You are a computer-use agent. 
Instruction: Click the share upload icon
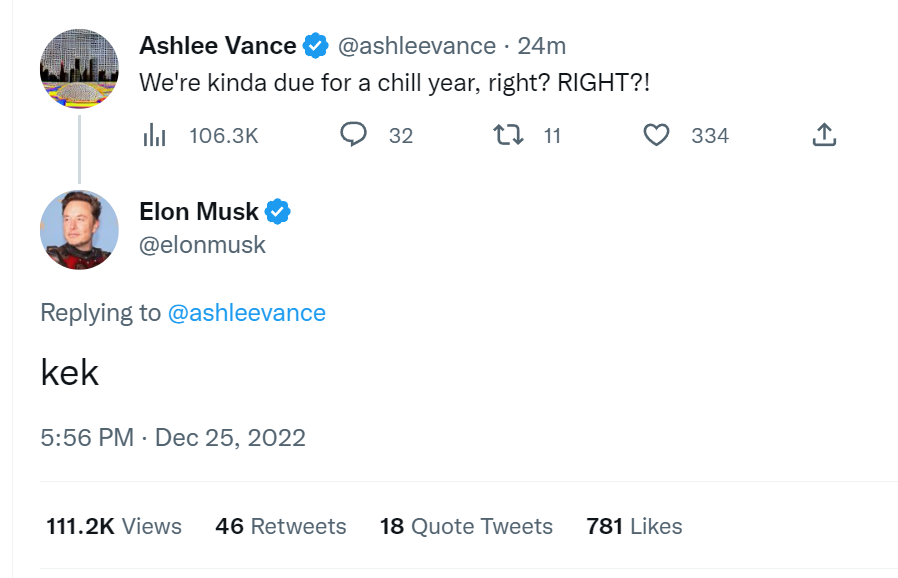(824, 135)
